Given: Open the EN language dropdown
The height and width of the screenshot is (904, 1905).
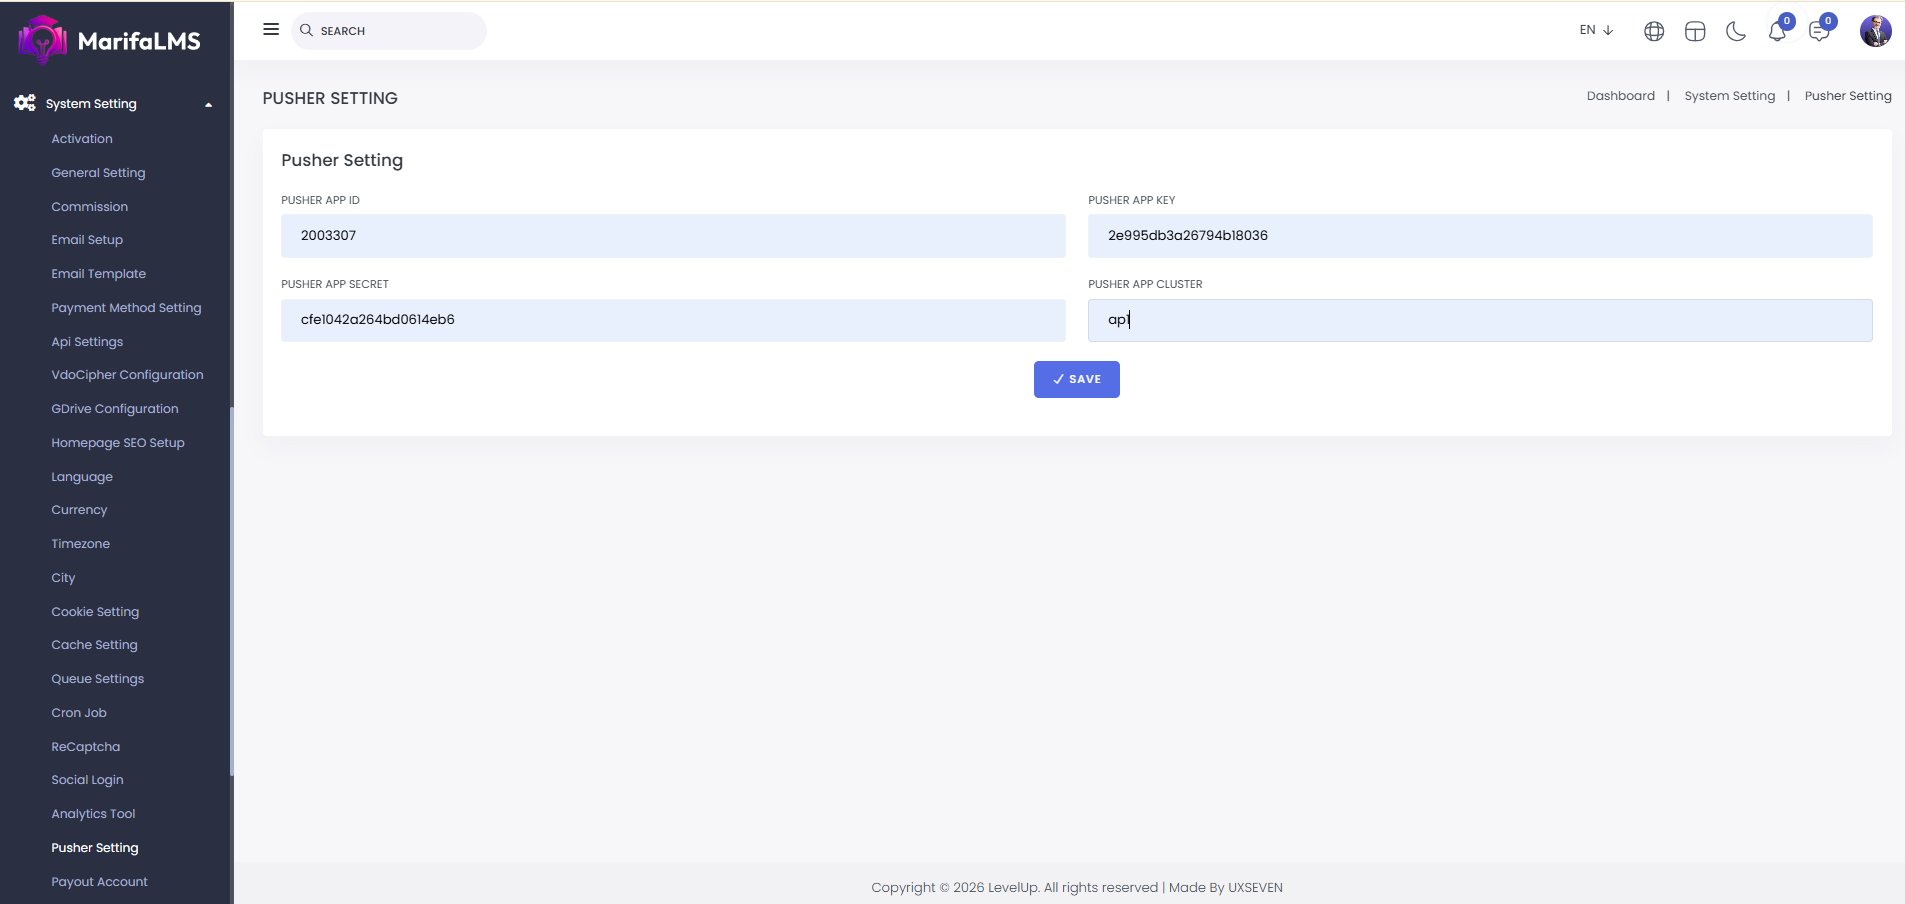Looking at the screenshot, I should 1596,30.
